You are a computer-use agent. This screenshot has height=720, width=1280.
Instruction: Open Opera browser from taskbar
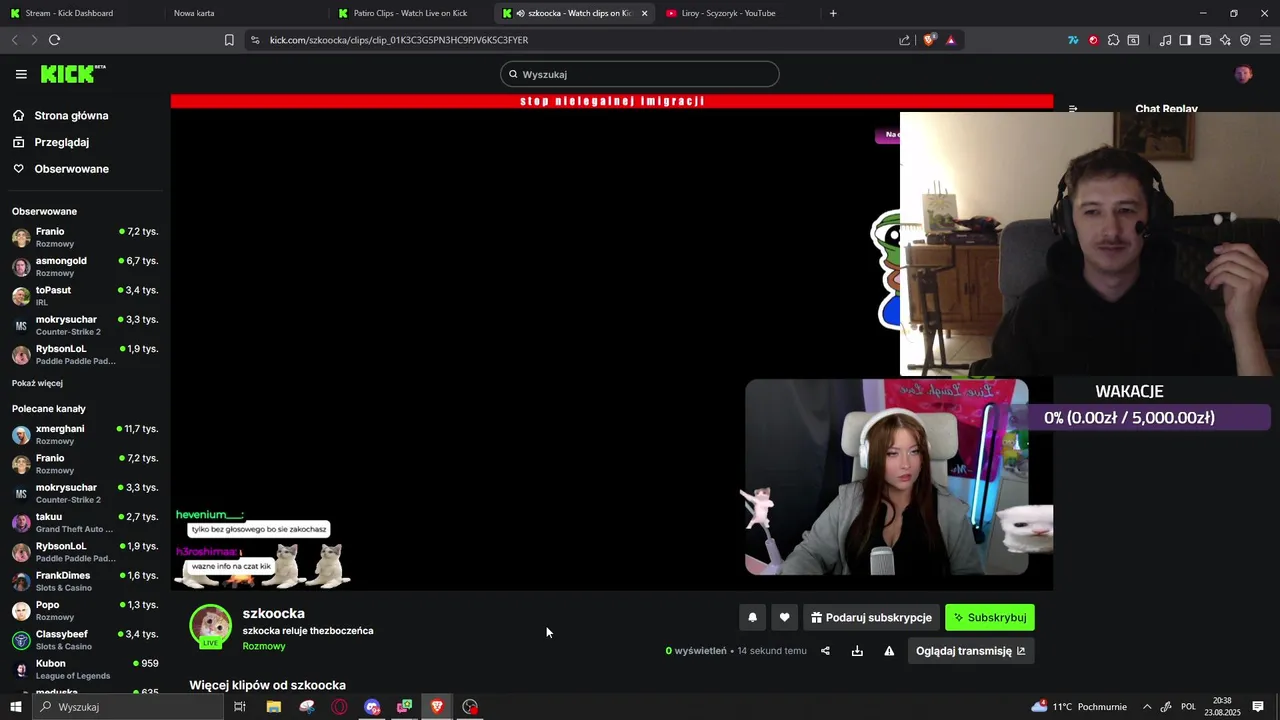[x=339, y=707]
